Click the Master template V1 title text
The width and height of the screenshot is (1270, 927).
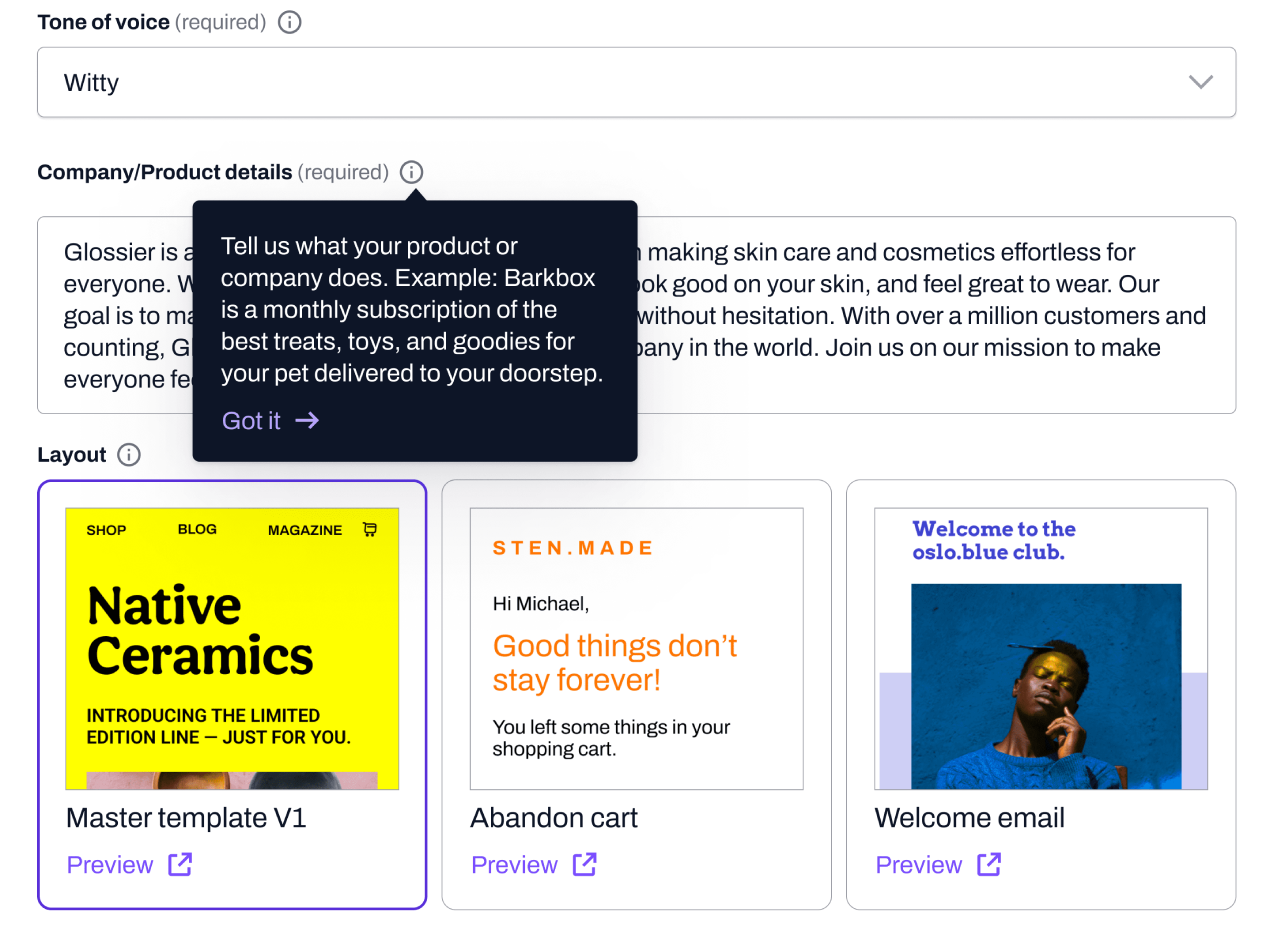186,818
